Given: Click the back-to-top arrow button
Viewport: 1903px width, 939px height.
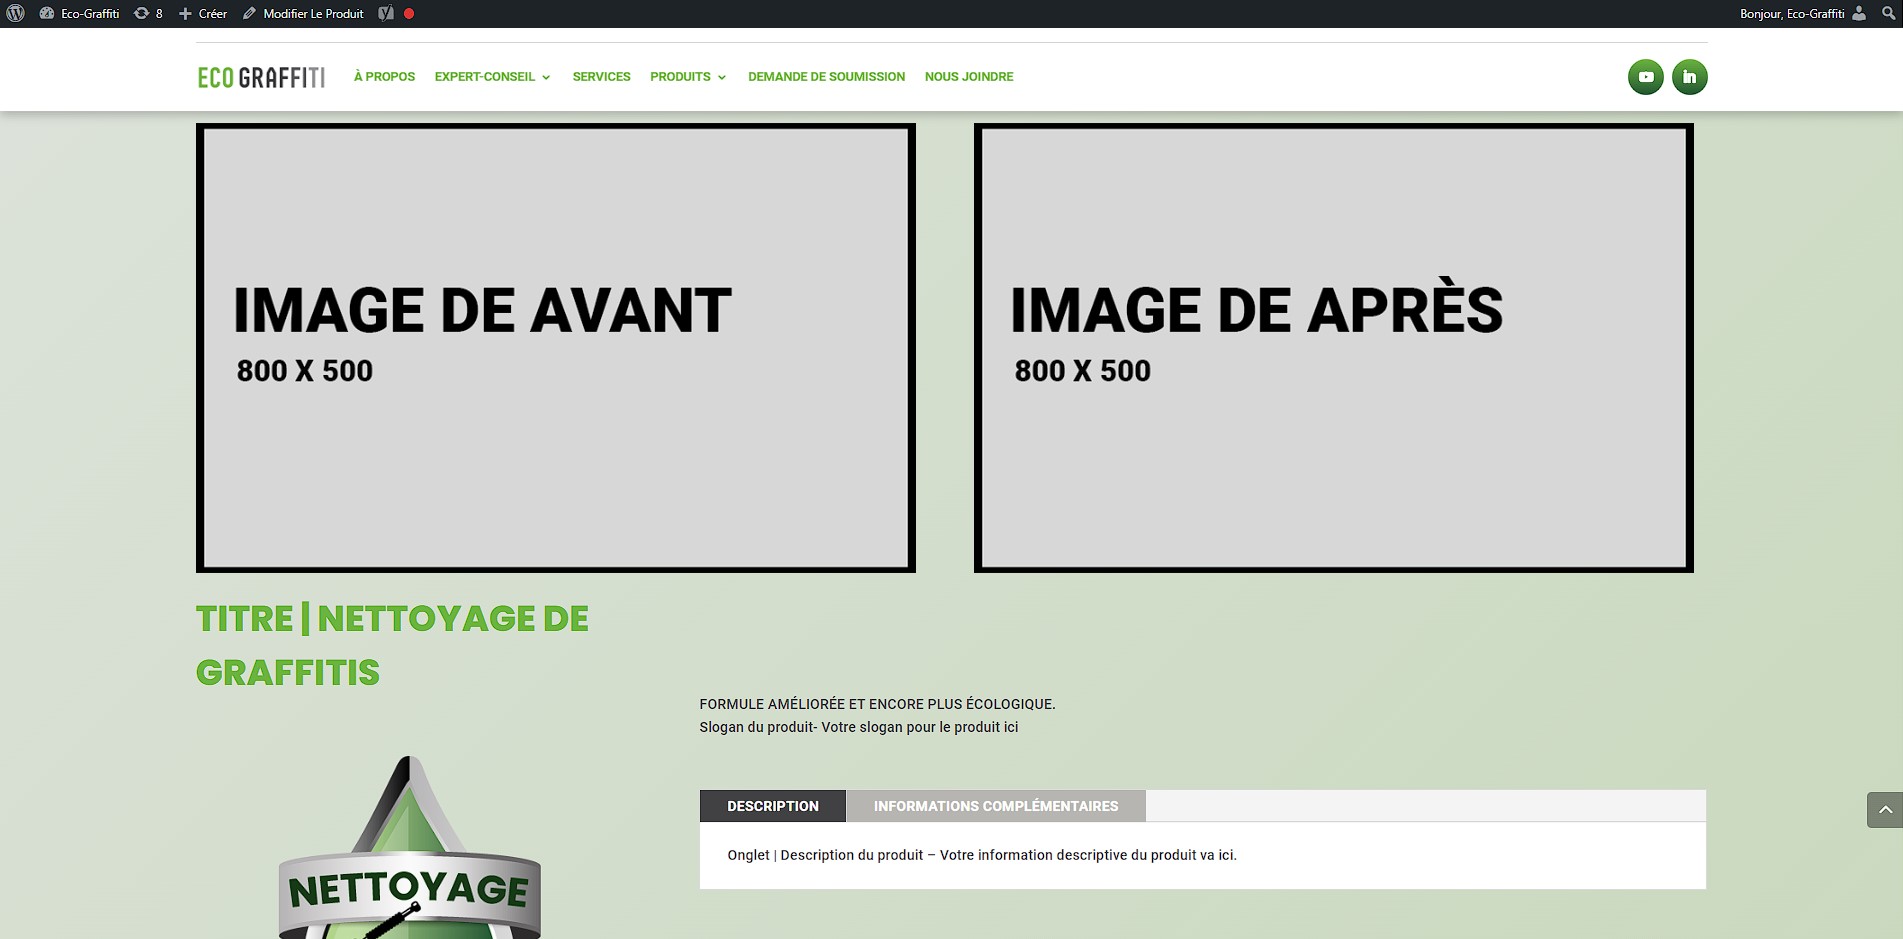Looking at the screenshot, I should pyautogui.click(x=1885, y=810).
